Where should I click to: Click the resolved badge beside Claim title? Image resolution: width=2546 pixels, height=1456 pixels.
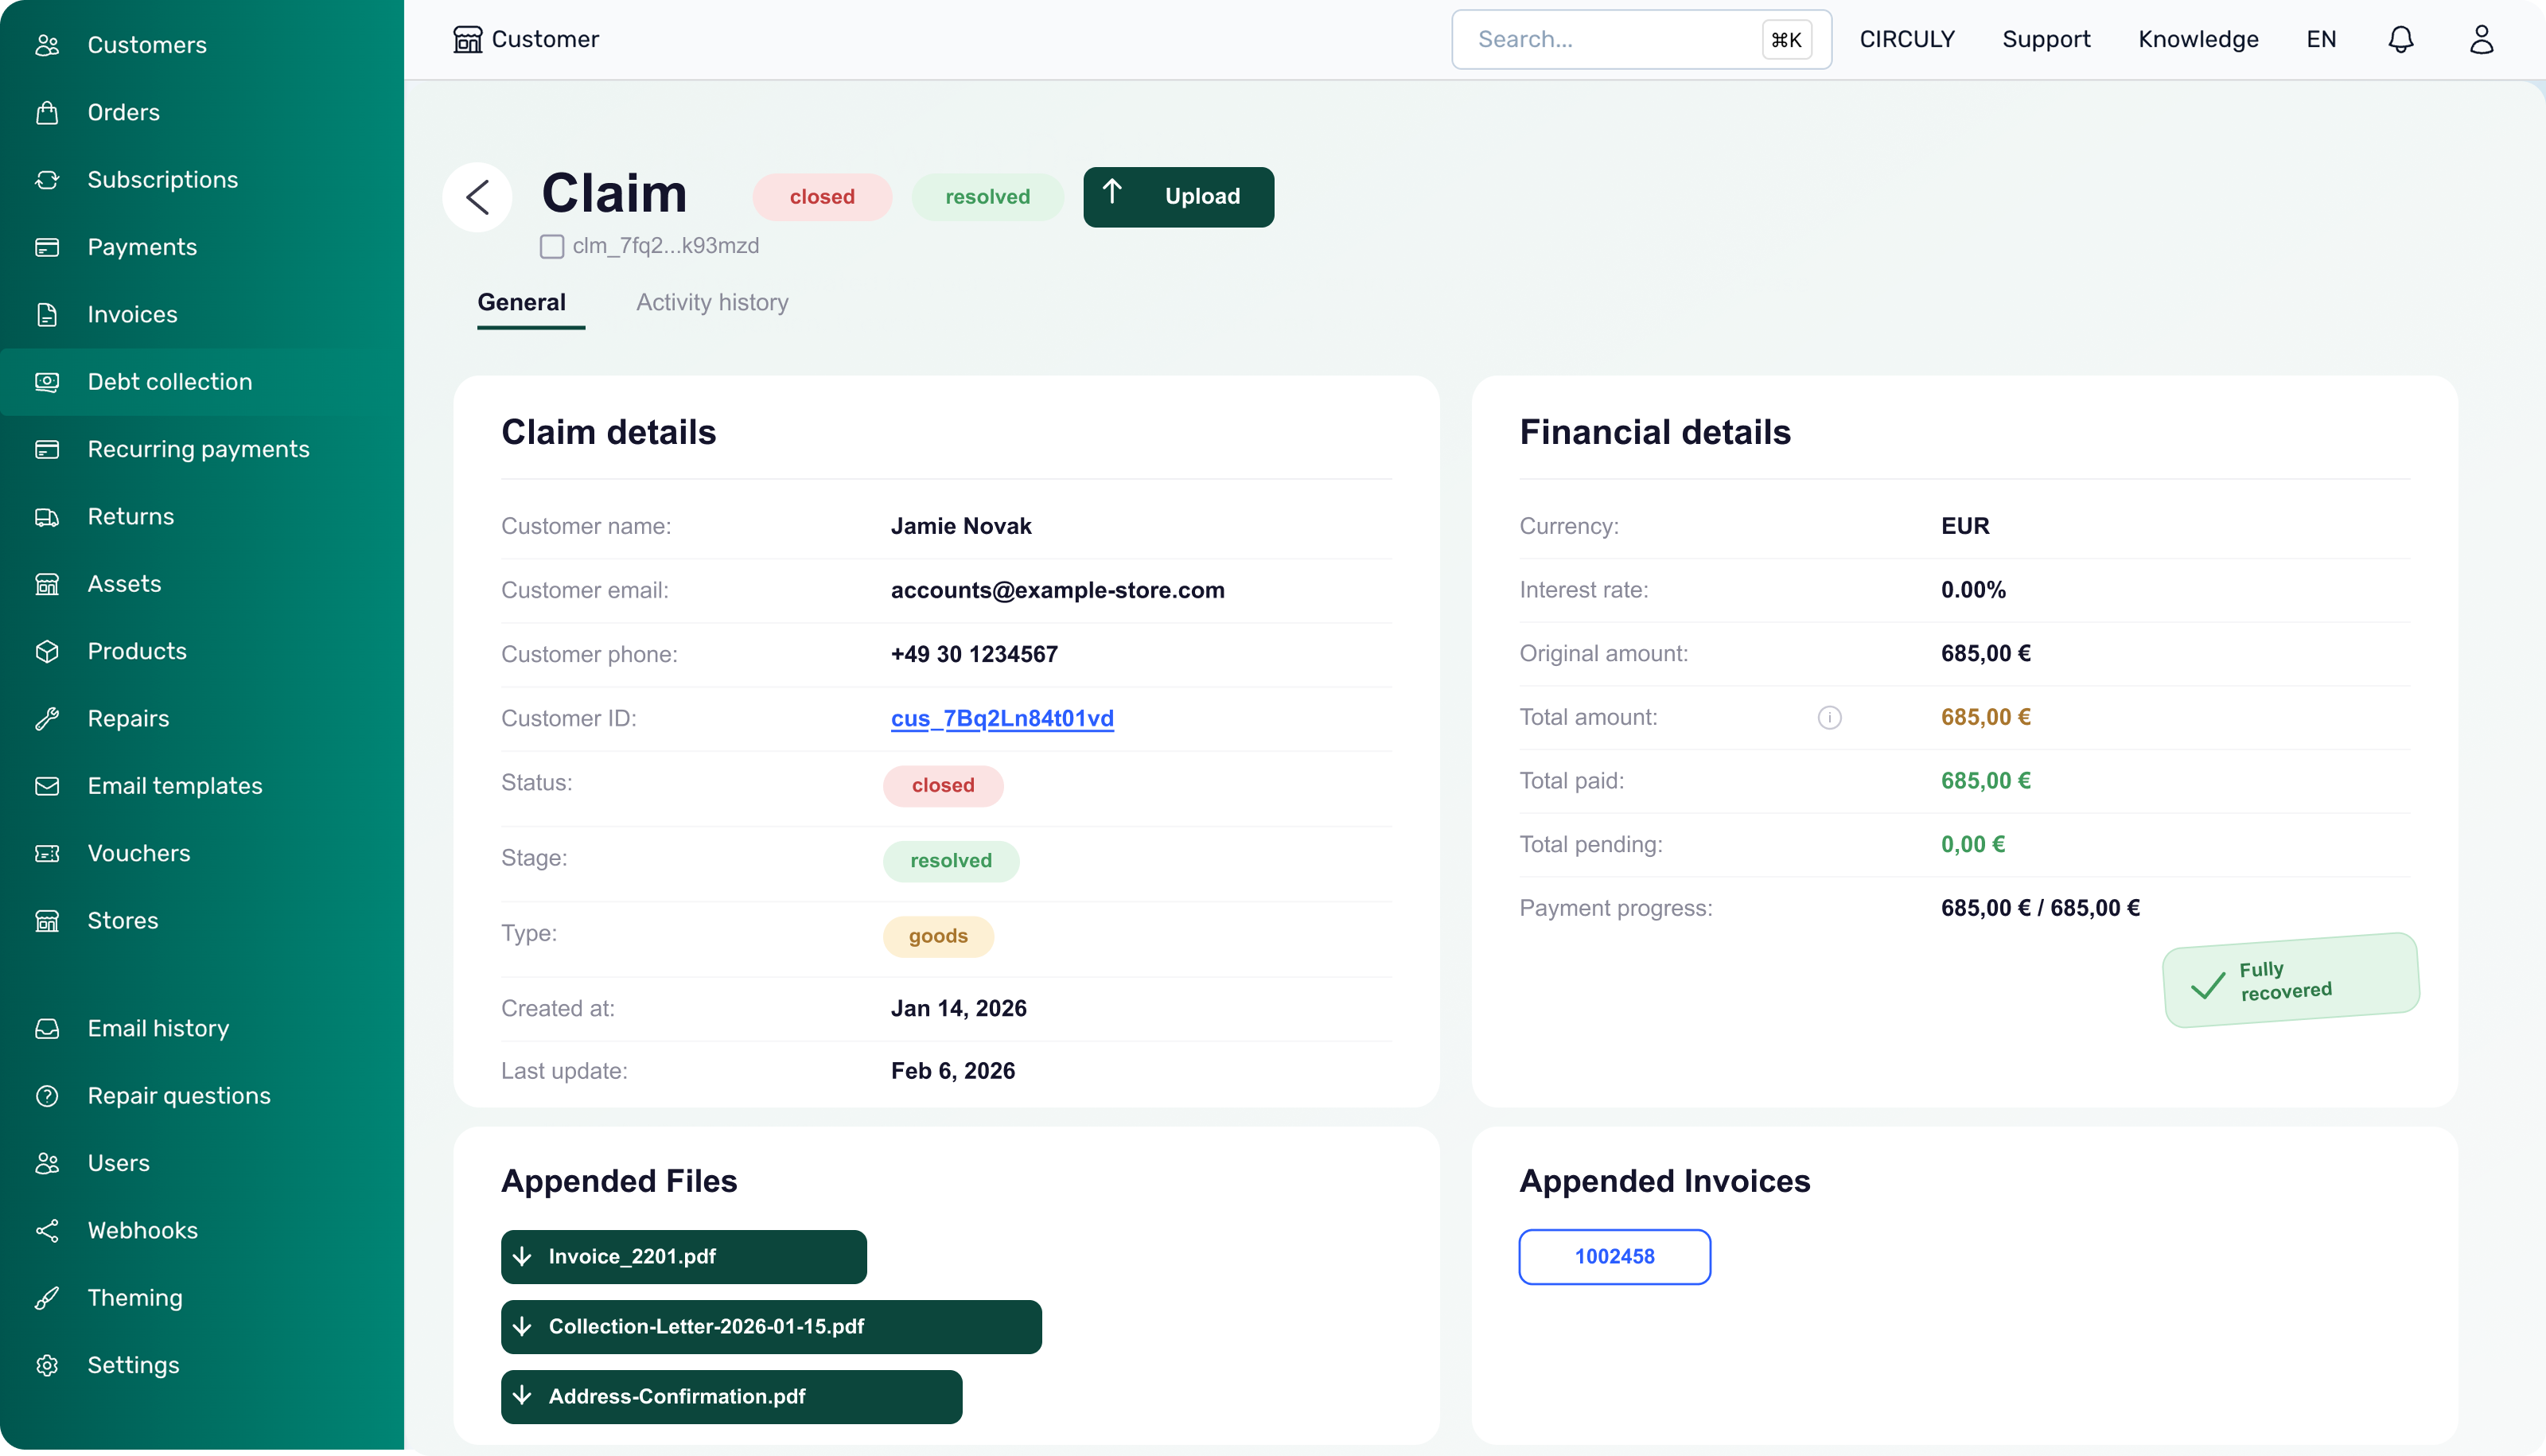[x=987, y=197]
